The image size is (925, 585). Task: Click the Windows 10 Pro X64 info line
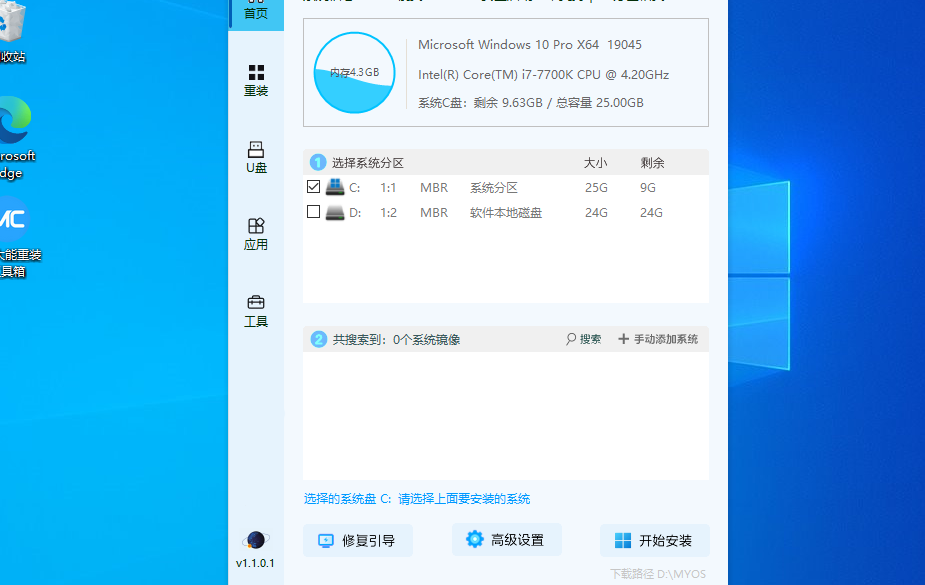[530, 45]
